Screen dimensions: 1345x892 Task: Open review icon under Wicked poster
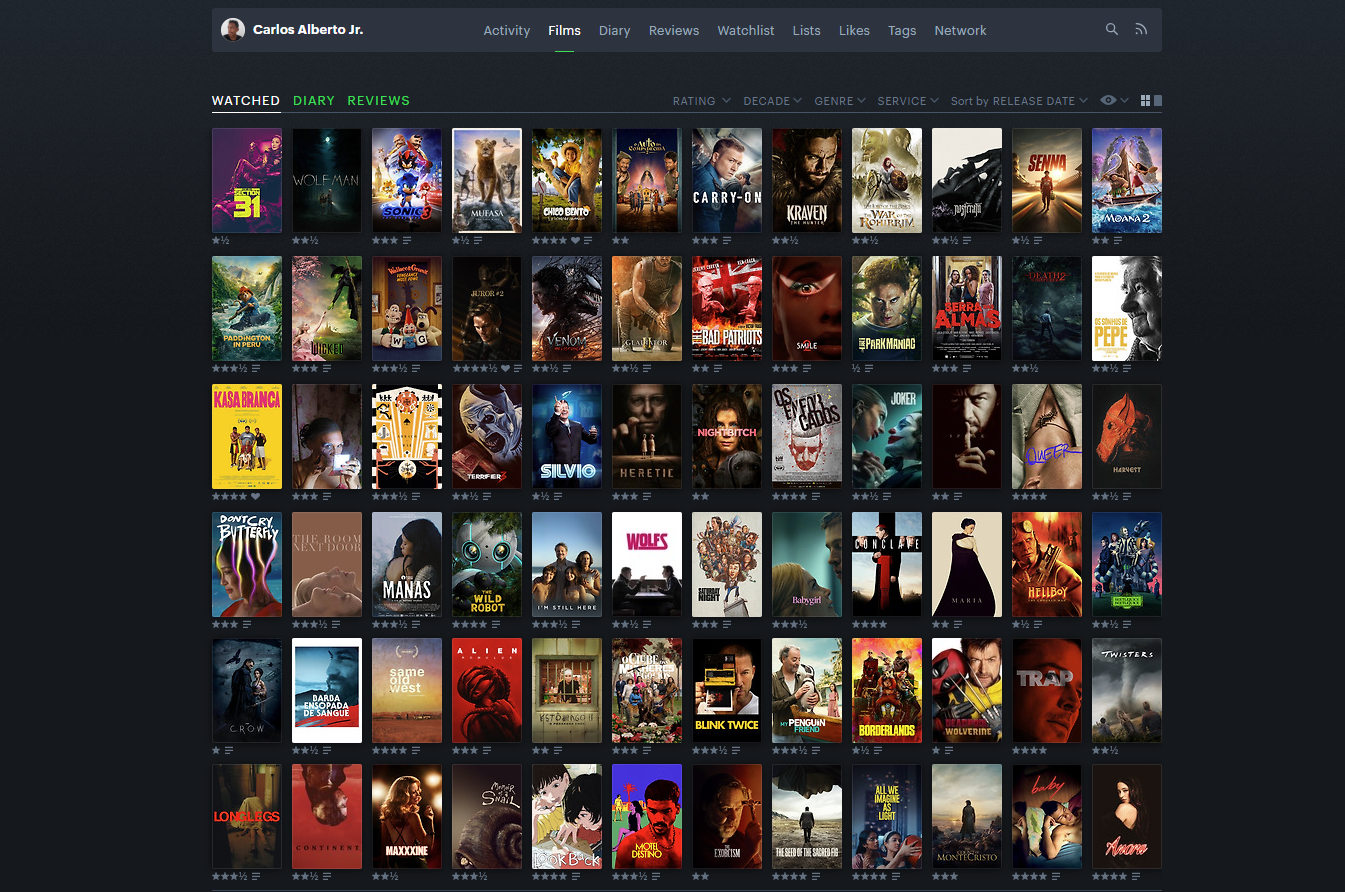(327, 368)
